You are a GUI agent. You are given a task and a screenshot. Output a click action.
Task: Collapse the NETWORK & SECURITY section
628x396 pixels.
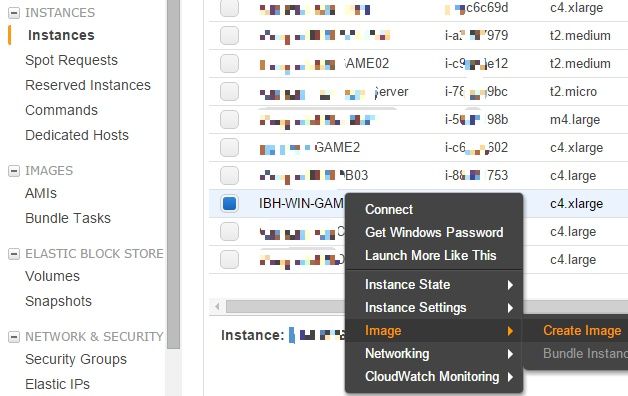[14, 337]
